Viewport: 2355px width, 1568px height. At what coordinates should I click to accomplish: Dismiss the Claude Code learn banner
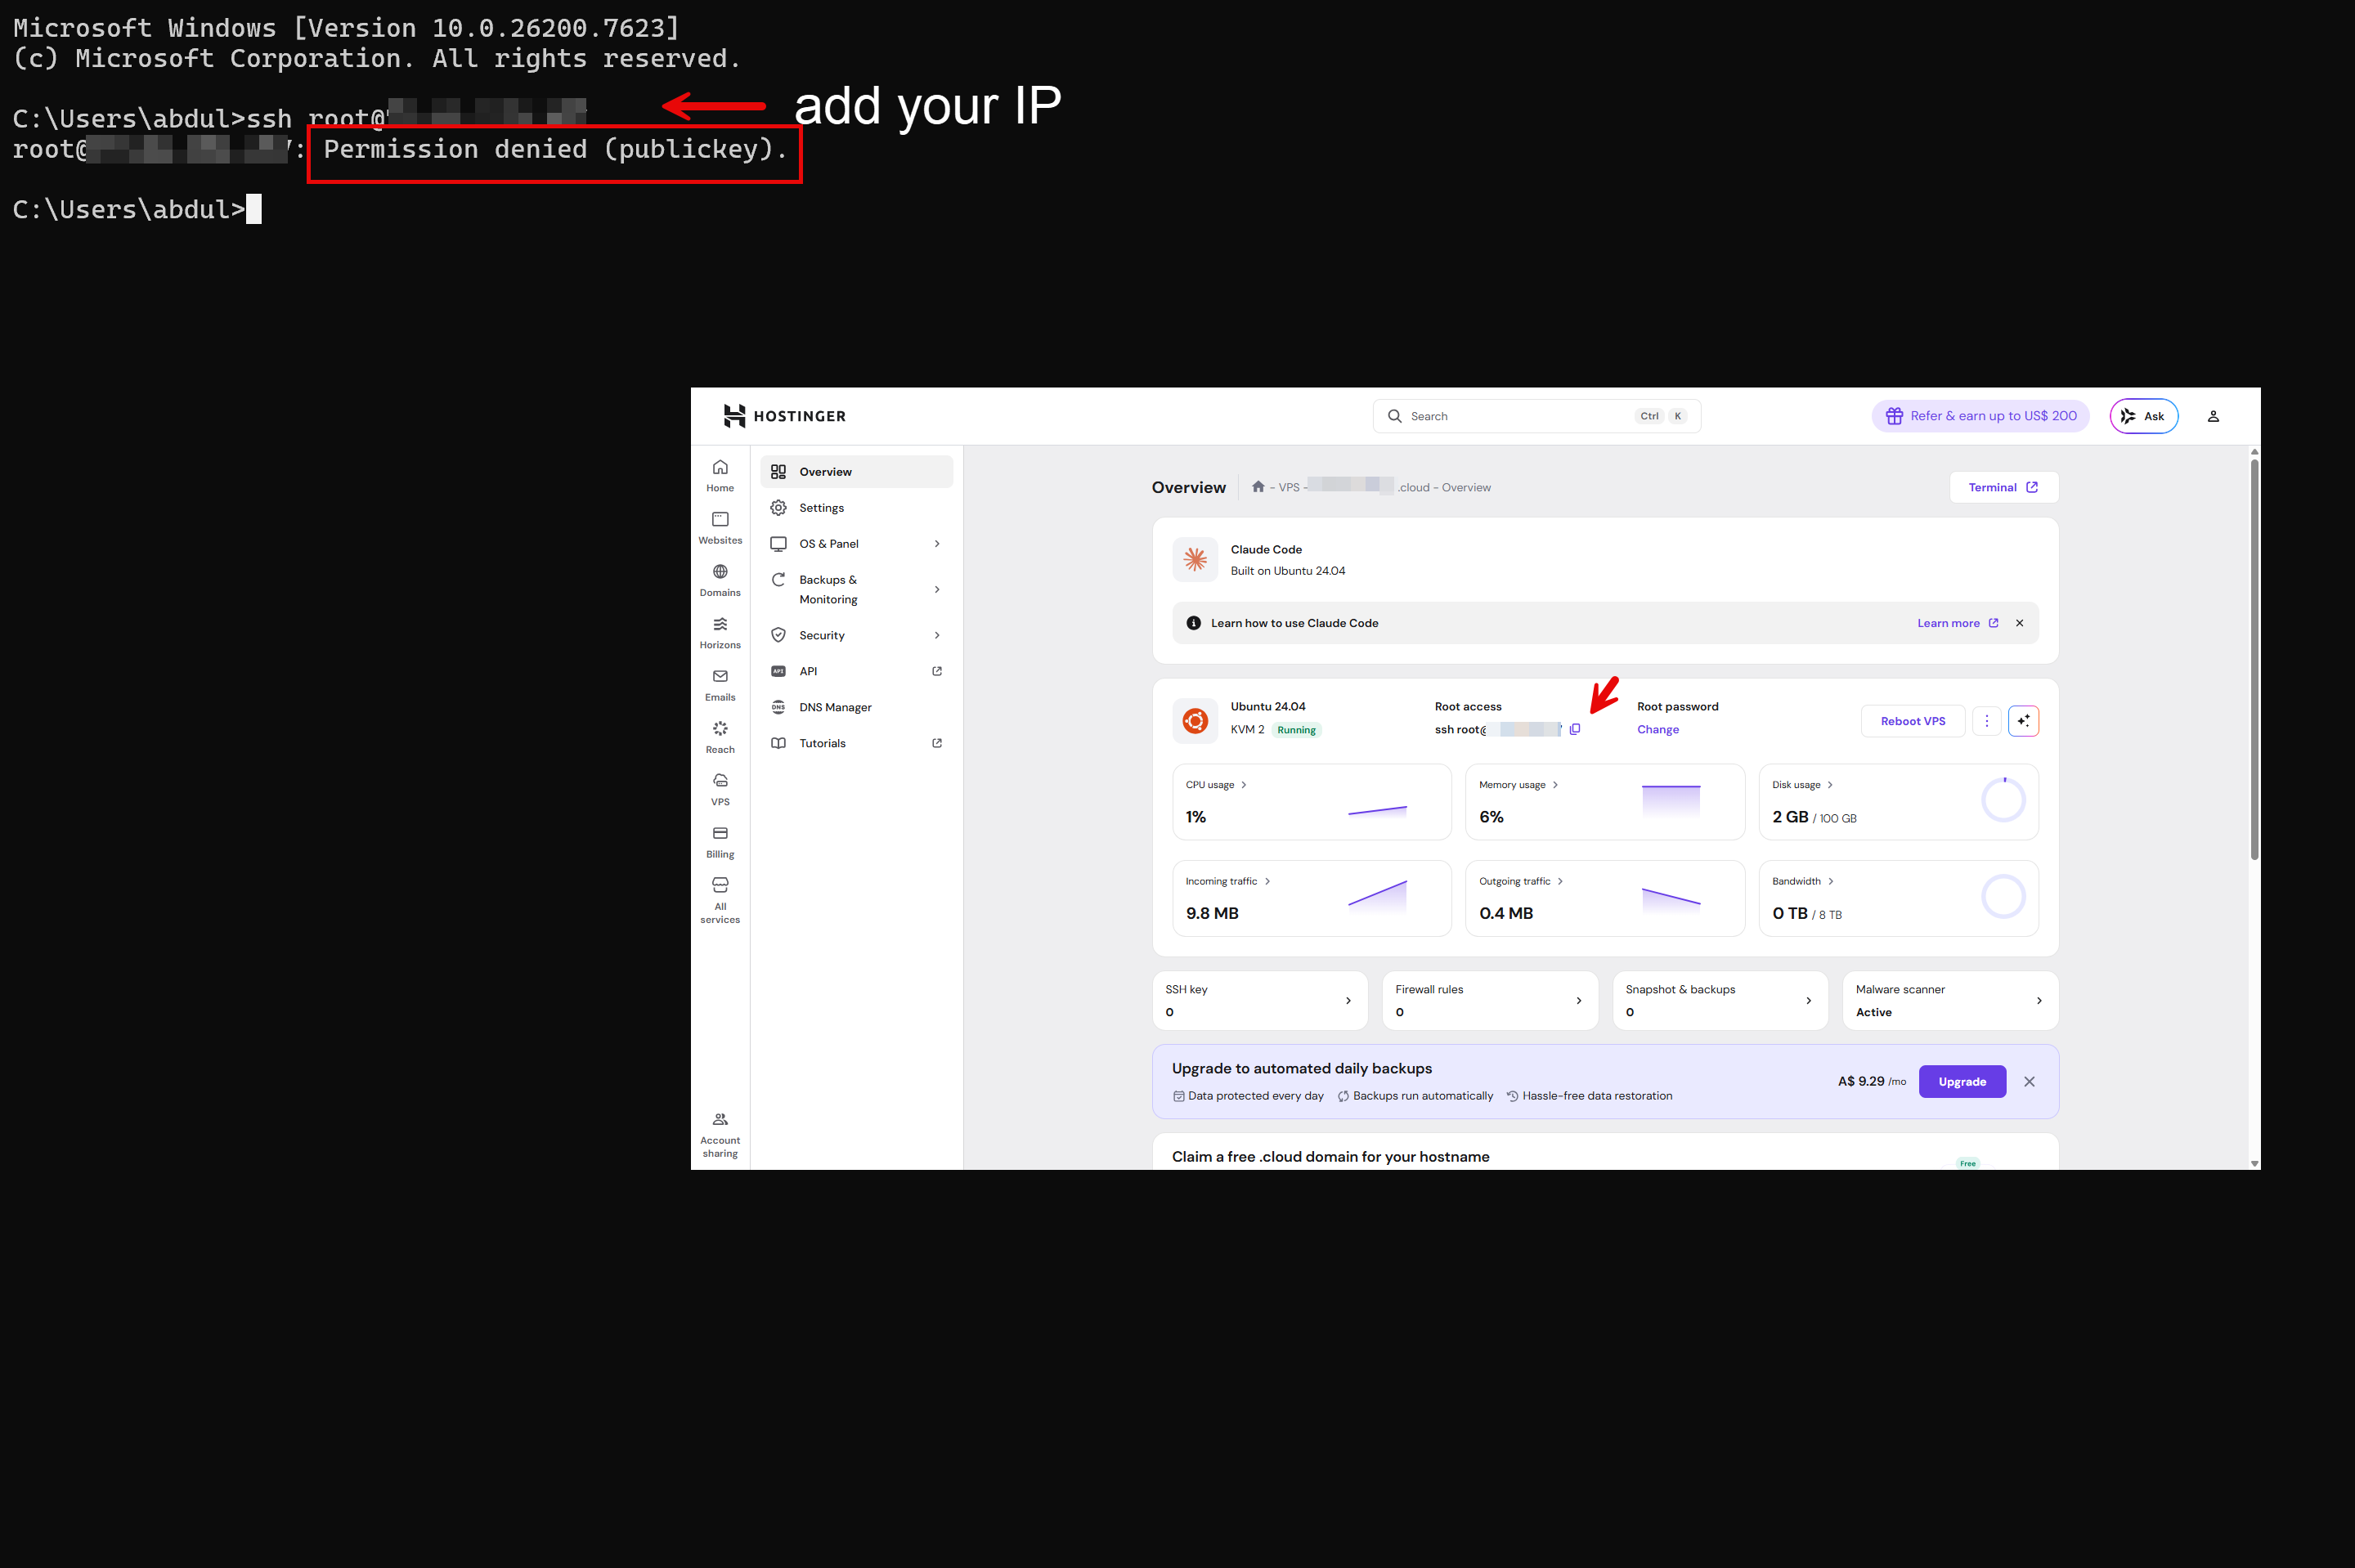pyautogui.click(x=2020, y=623)
